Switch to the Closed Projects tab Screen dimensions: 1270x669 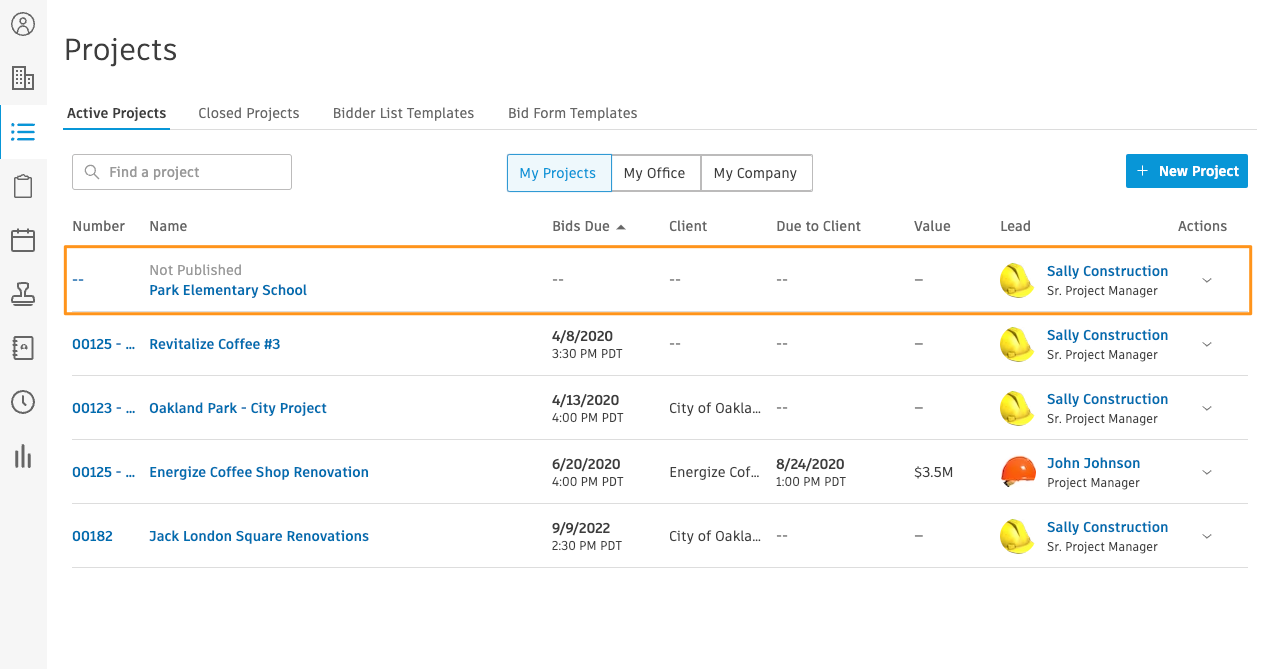pyautogui.click(x=248, y=113)
